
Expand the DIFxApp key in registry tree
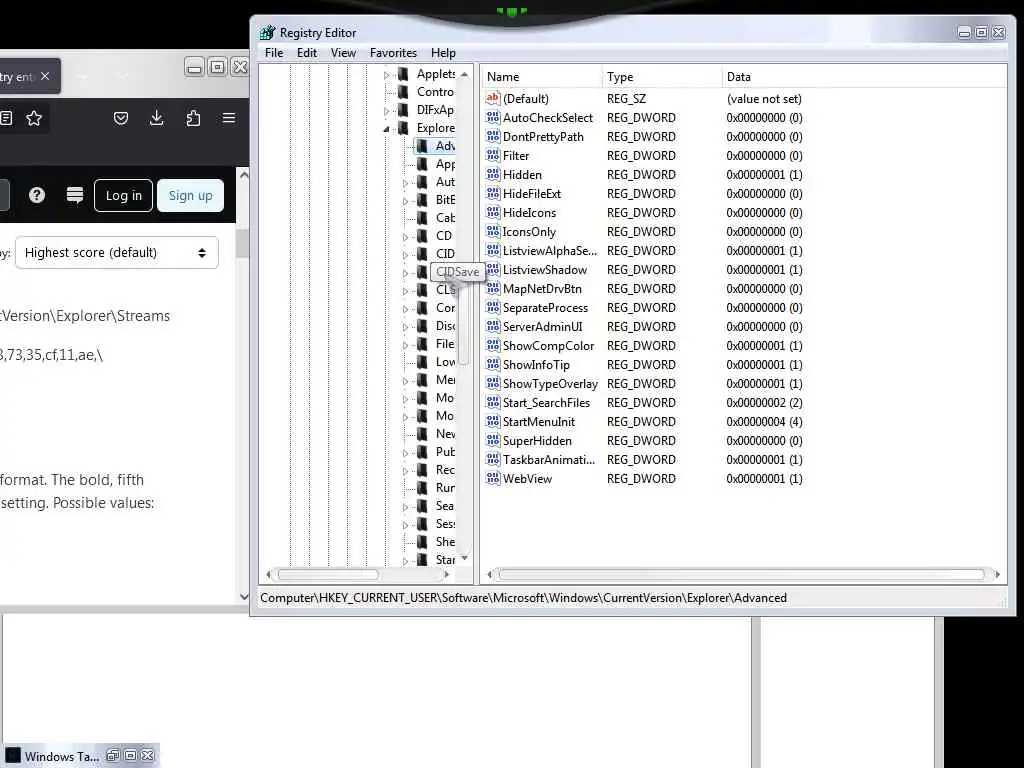pos(386,111)
